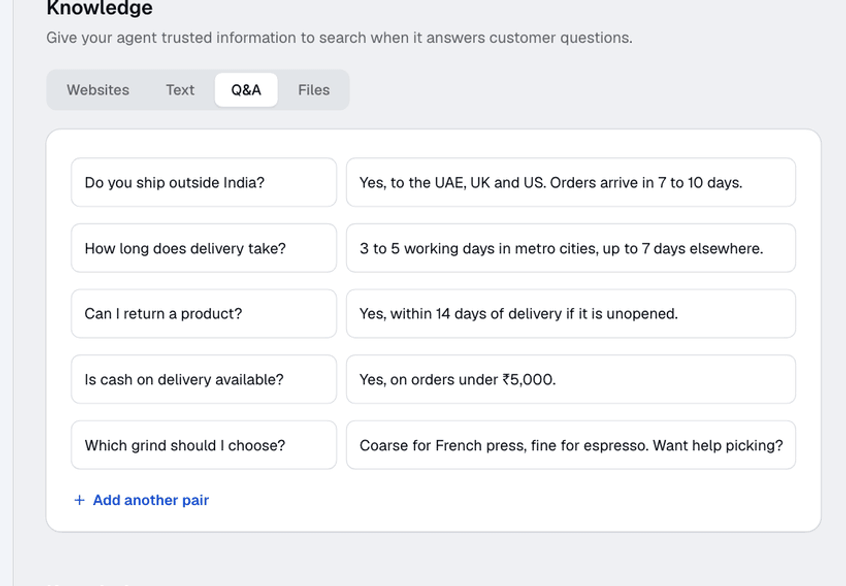Focus the 'How long does delivery take?' field
Viewport: 846px width, 586px height.
(x=204, y=248)
